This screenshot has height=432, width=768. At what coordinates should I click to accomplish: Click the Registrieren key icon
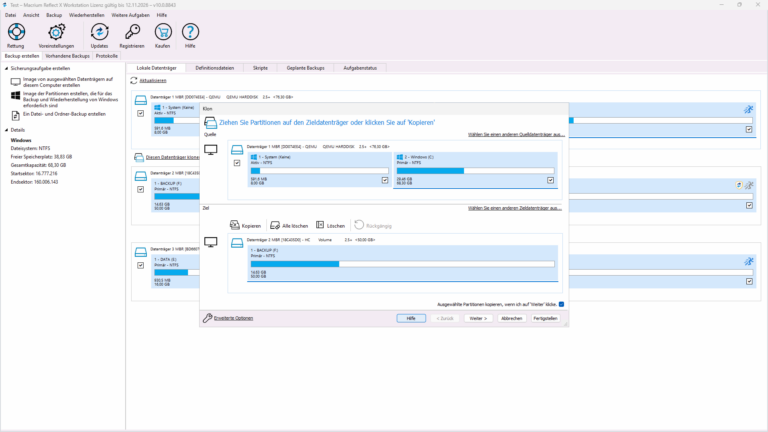pyautogui.click(x=132, y=32)
